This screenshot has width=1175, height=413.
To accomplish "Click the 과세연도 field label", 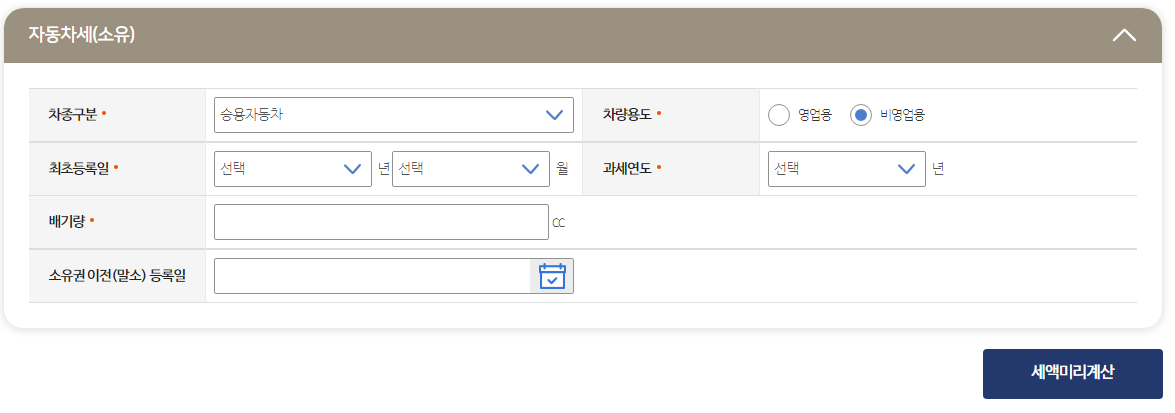I will (x=628, y=169).
